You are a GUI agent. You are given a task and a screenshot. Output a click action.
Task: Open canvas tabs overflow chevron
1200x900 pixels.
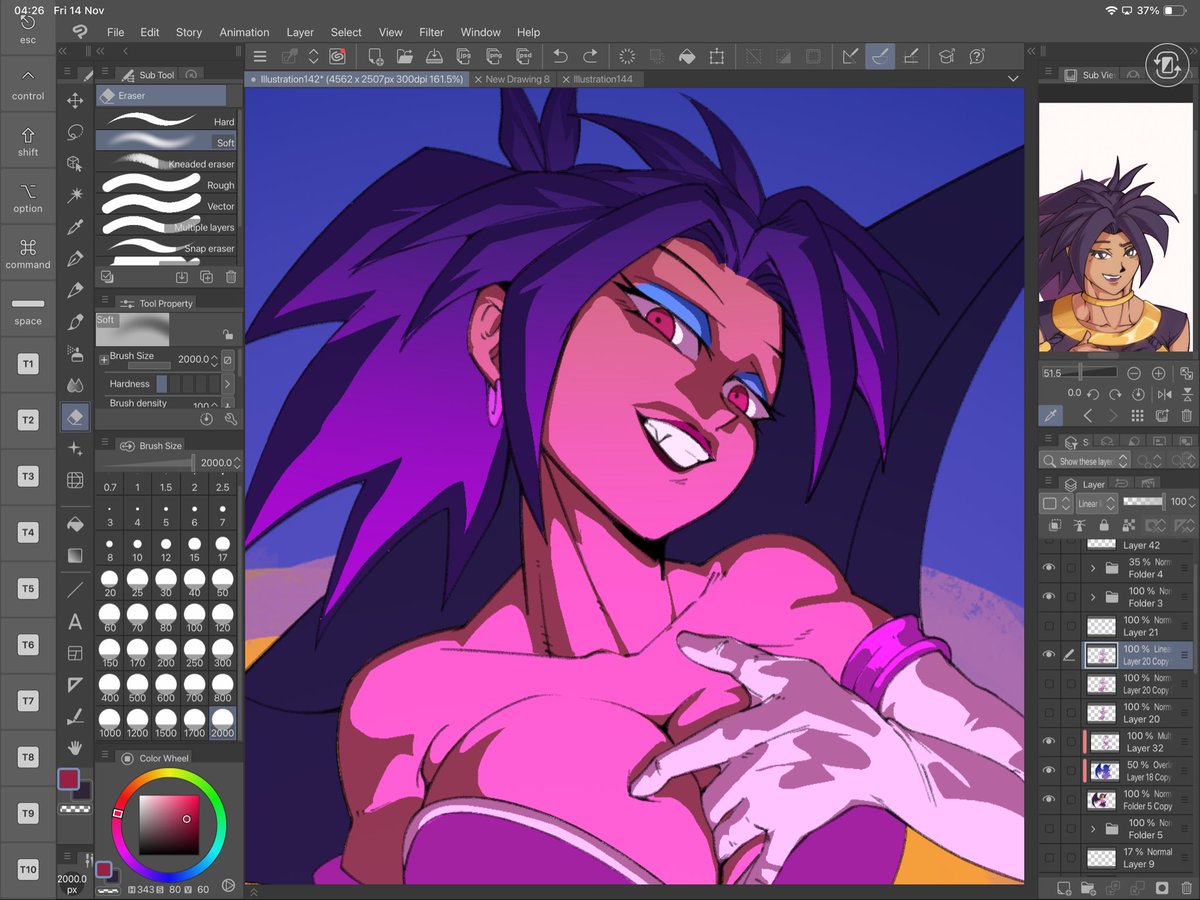[x=1013, y=79]
